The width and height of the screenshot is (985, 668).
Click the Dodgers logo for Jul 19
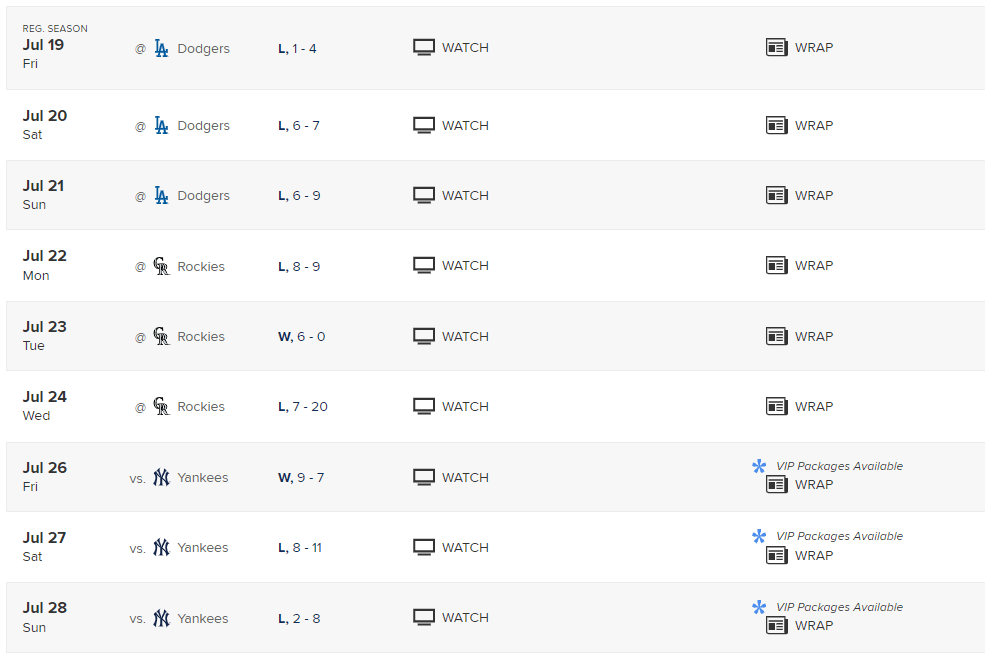[x=161, y=48]
